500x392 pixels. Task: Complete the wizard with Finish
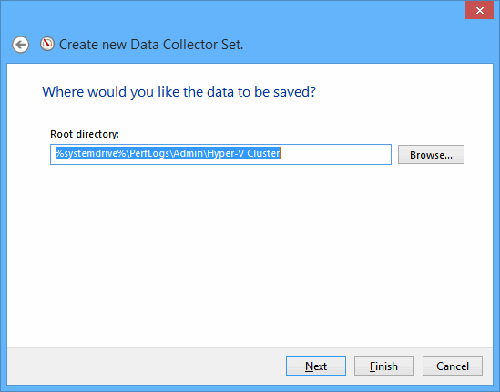[x=384, y=366]
